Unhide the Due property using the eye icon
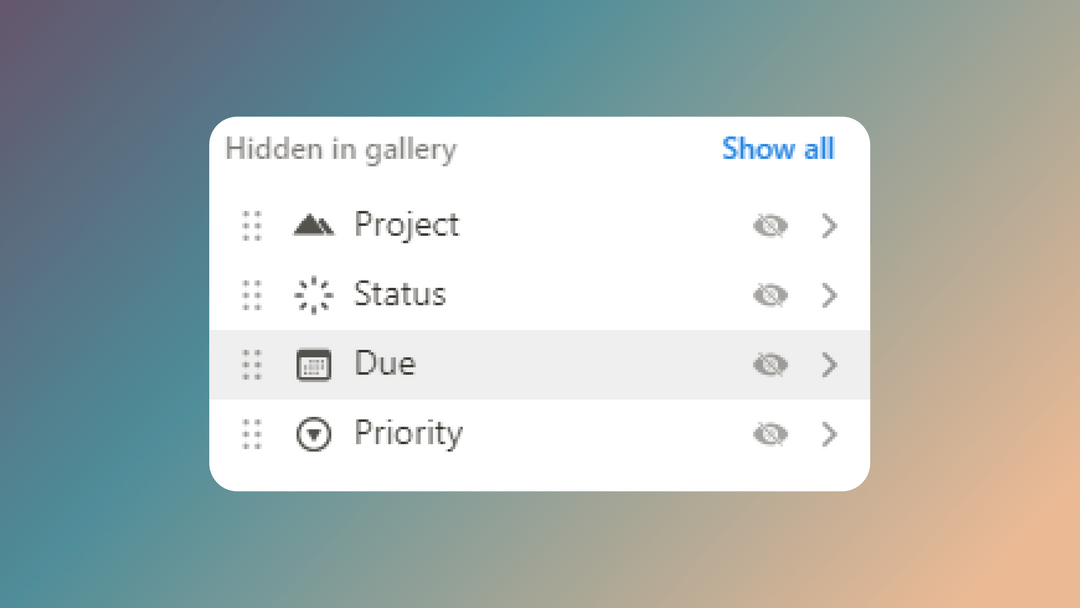 tap(769, 365)
